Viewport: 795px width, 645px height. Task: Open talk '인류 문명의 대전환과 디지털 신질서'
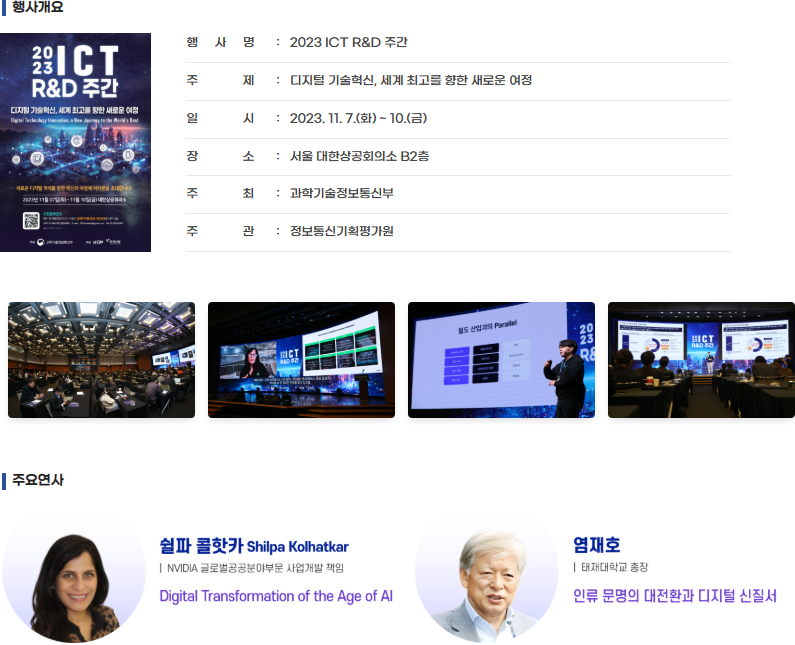pos(674,596)
